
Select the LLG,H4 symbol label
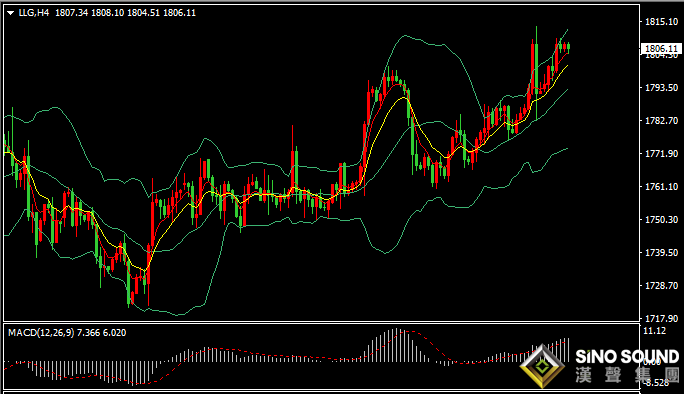click(x=34, y=13)
